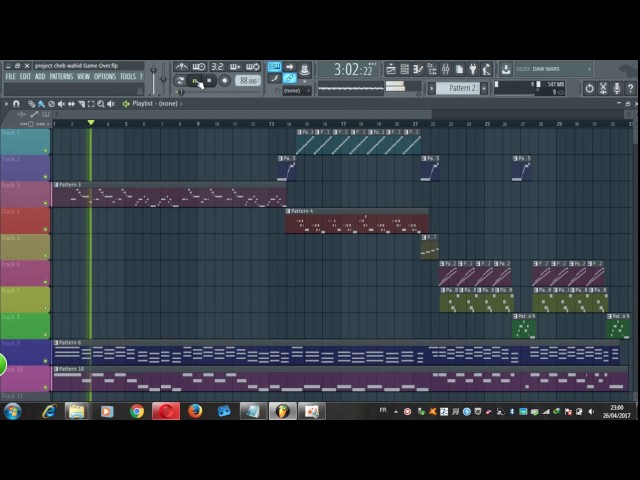Select the Slip tool in Playlist
This screenshot has width=640, height=480.
[71, 104]
